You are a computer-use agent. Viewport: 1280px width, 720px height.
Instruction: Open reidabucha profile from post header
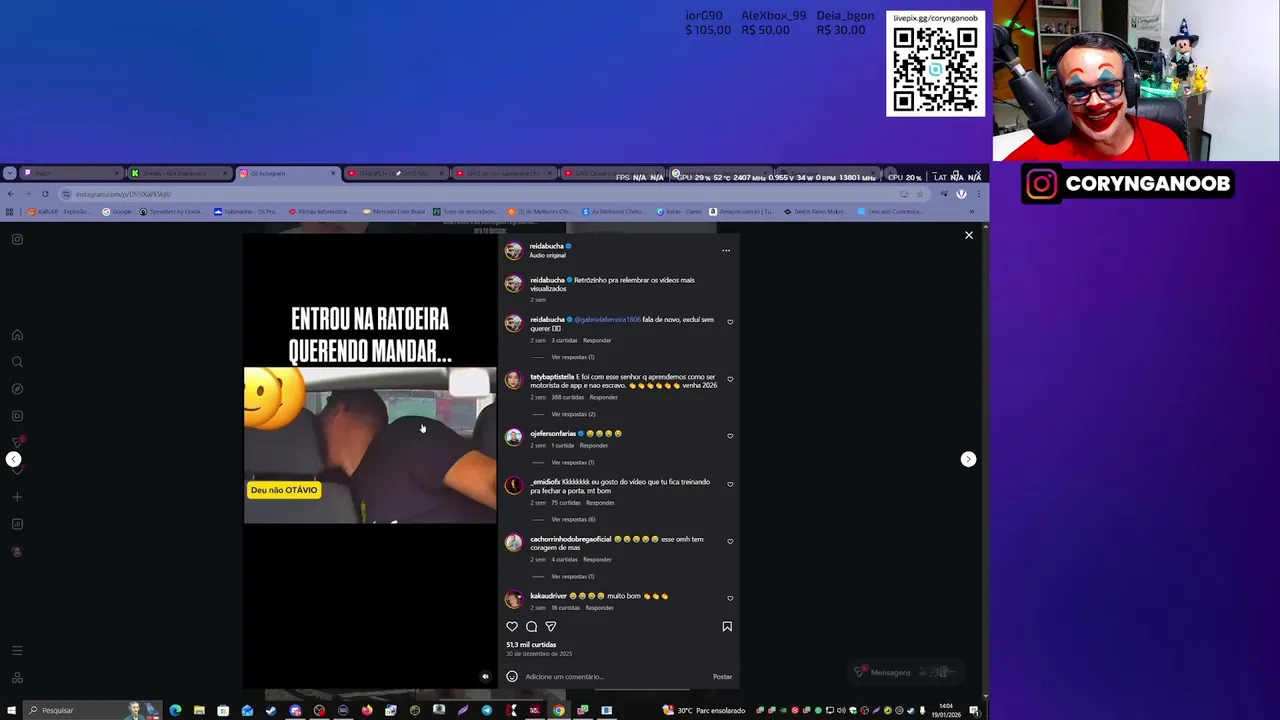click(x=546, y=246)
